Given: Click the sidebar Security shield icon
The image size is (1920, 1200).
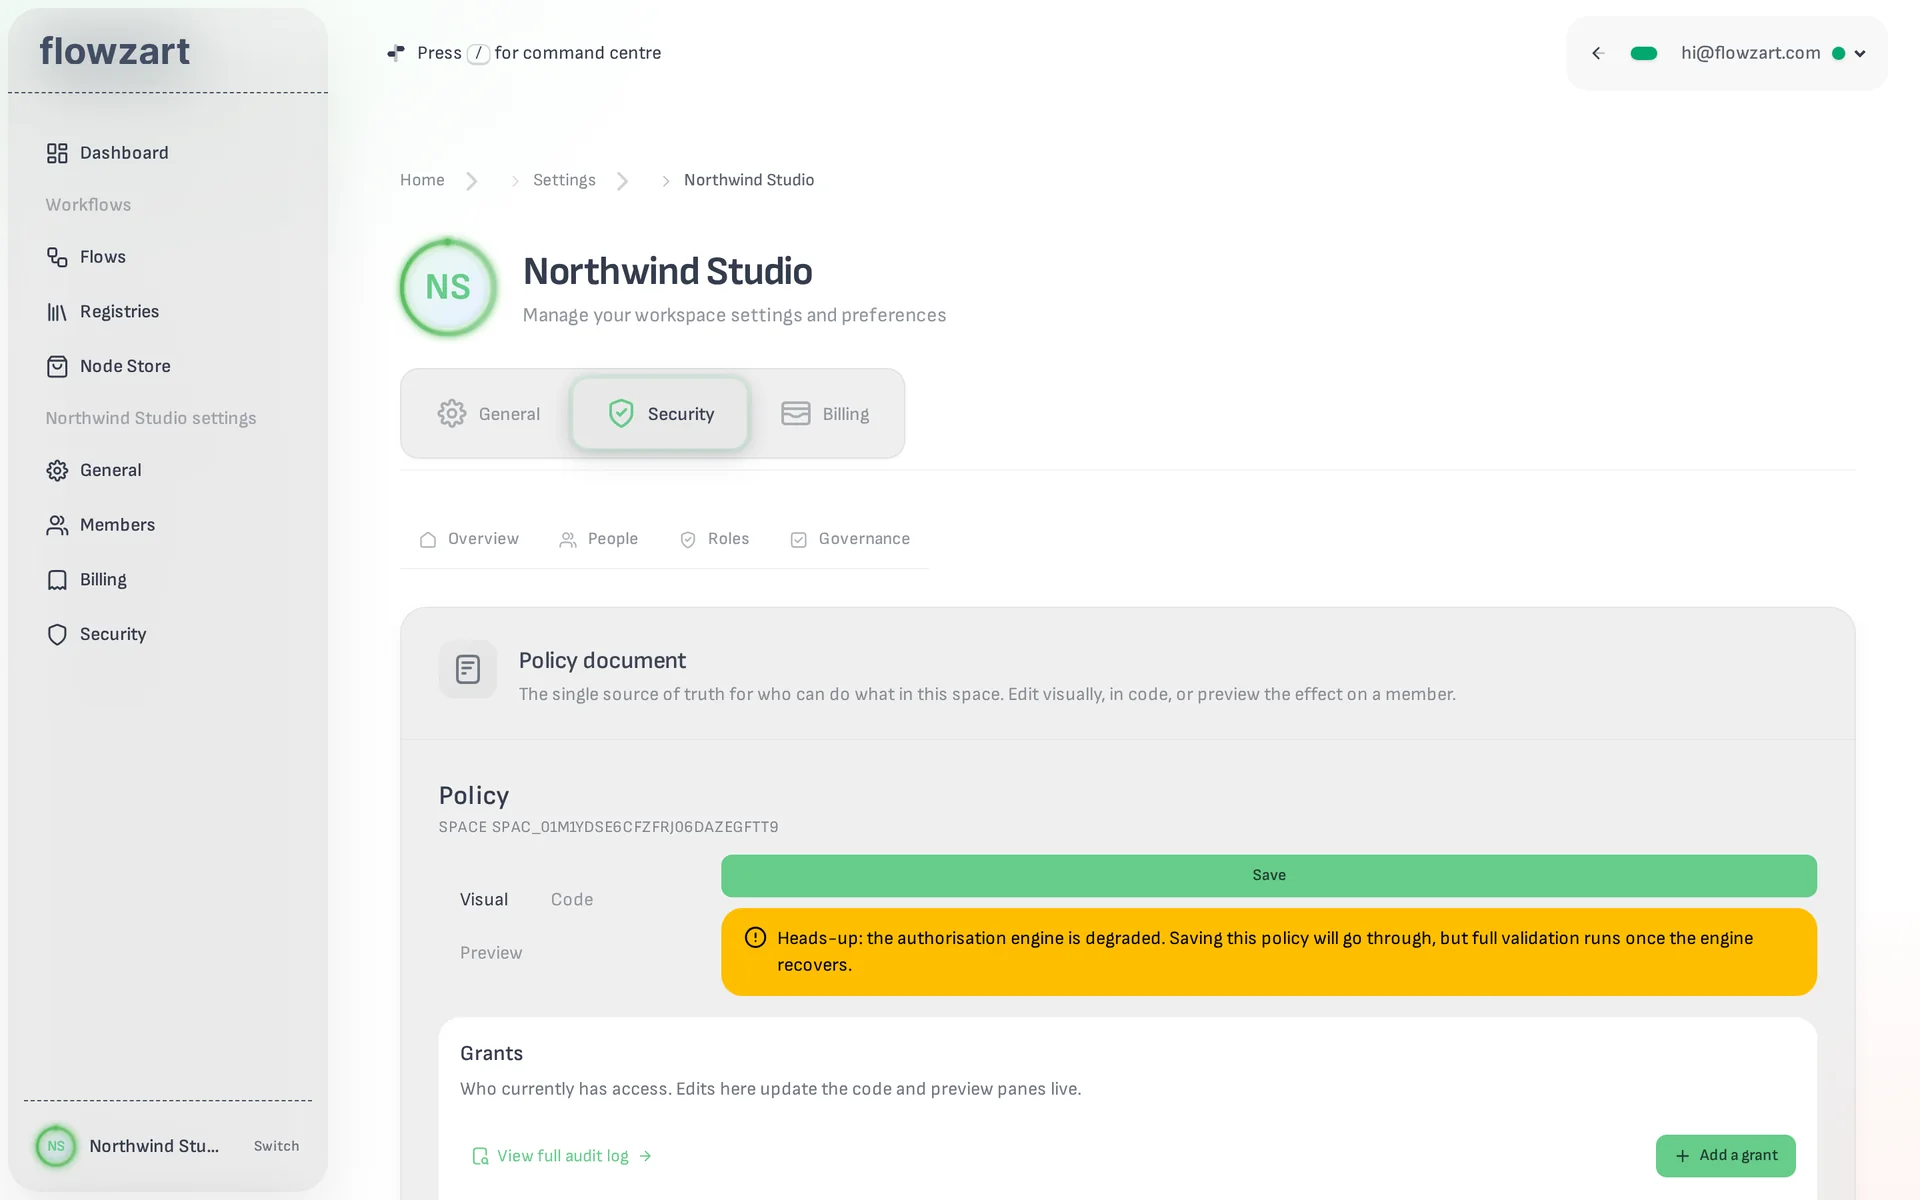Looking at the screenshot, I should click(57, 634).
